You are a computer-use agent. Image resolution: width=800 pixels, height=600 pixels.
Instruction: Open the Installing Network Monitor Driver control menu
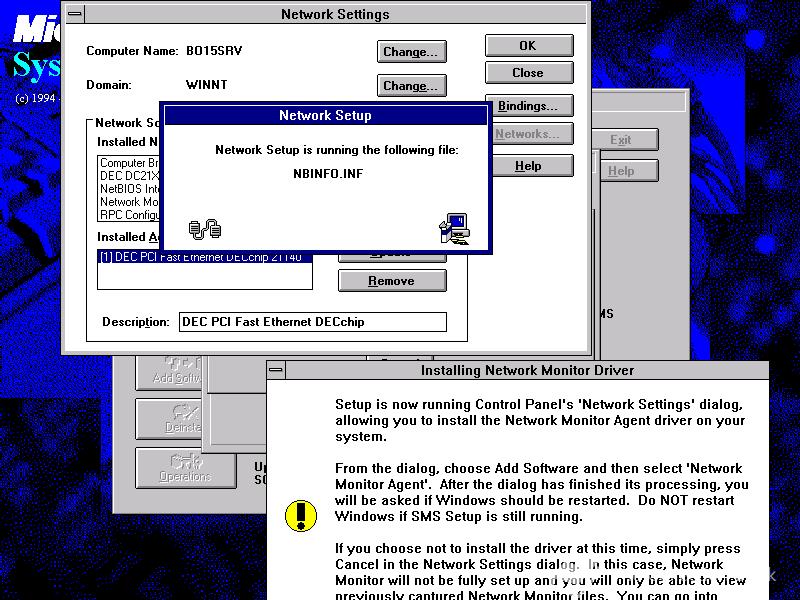(276, 370)
